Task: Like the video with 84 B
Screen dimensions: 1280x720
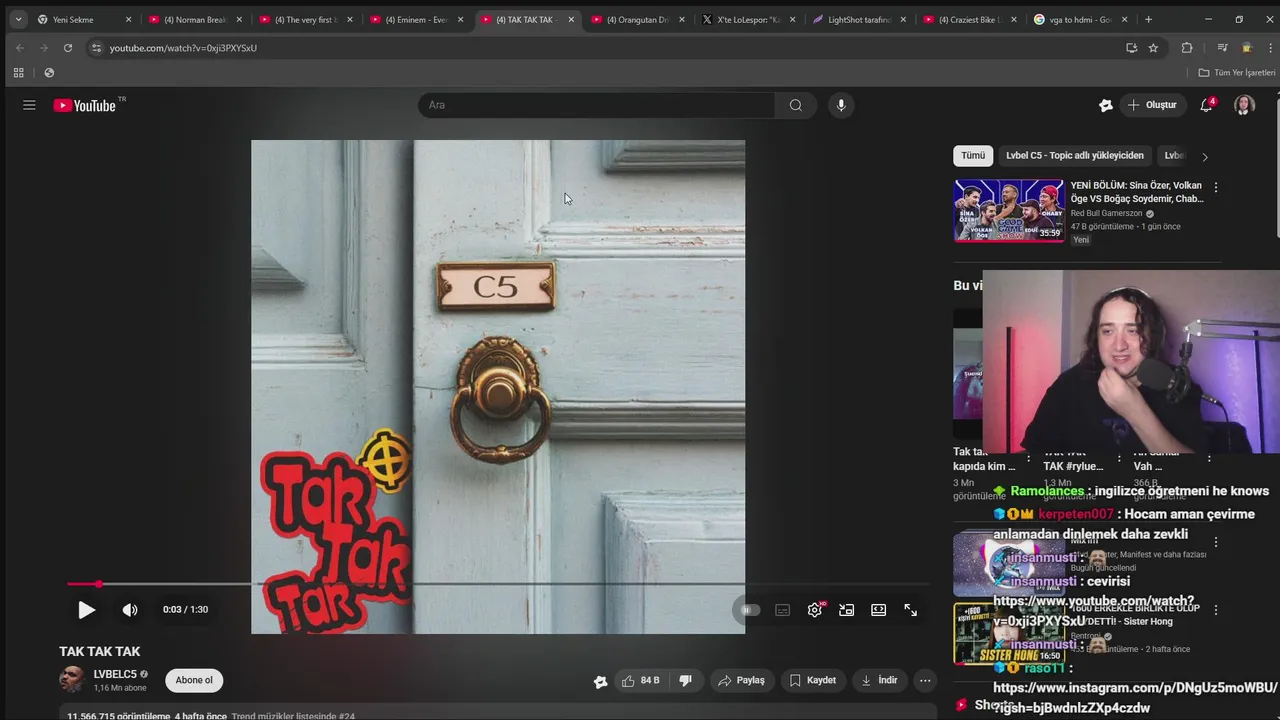Action: [x=640, y=681]
